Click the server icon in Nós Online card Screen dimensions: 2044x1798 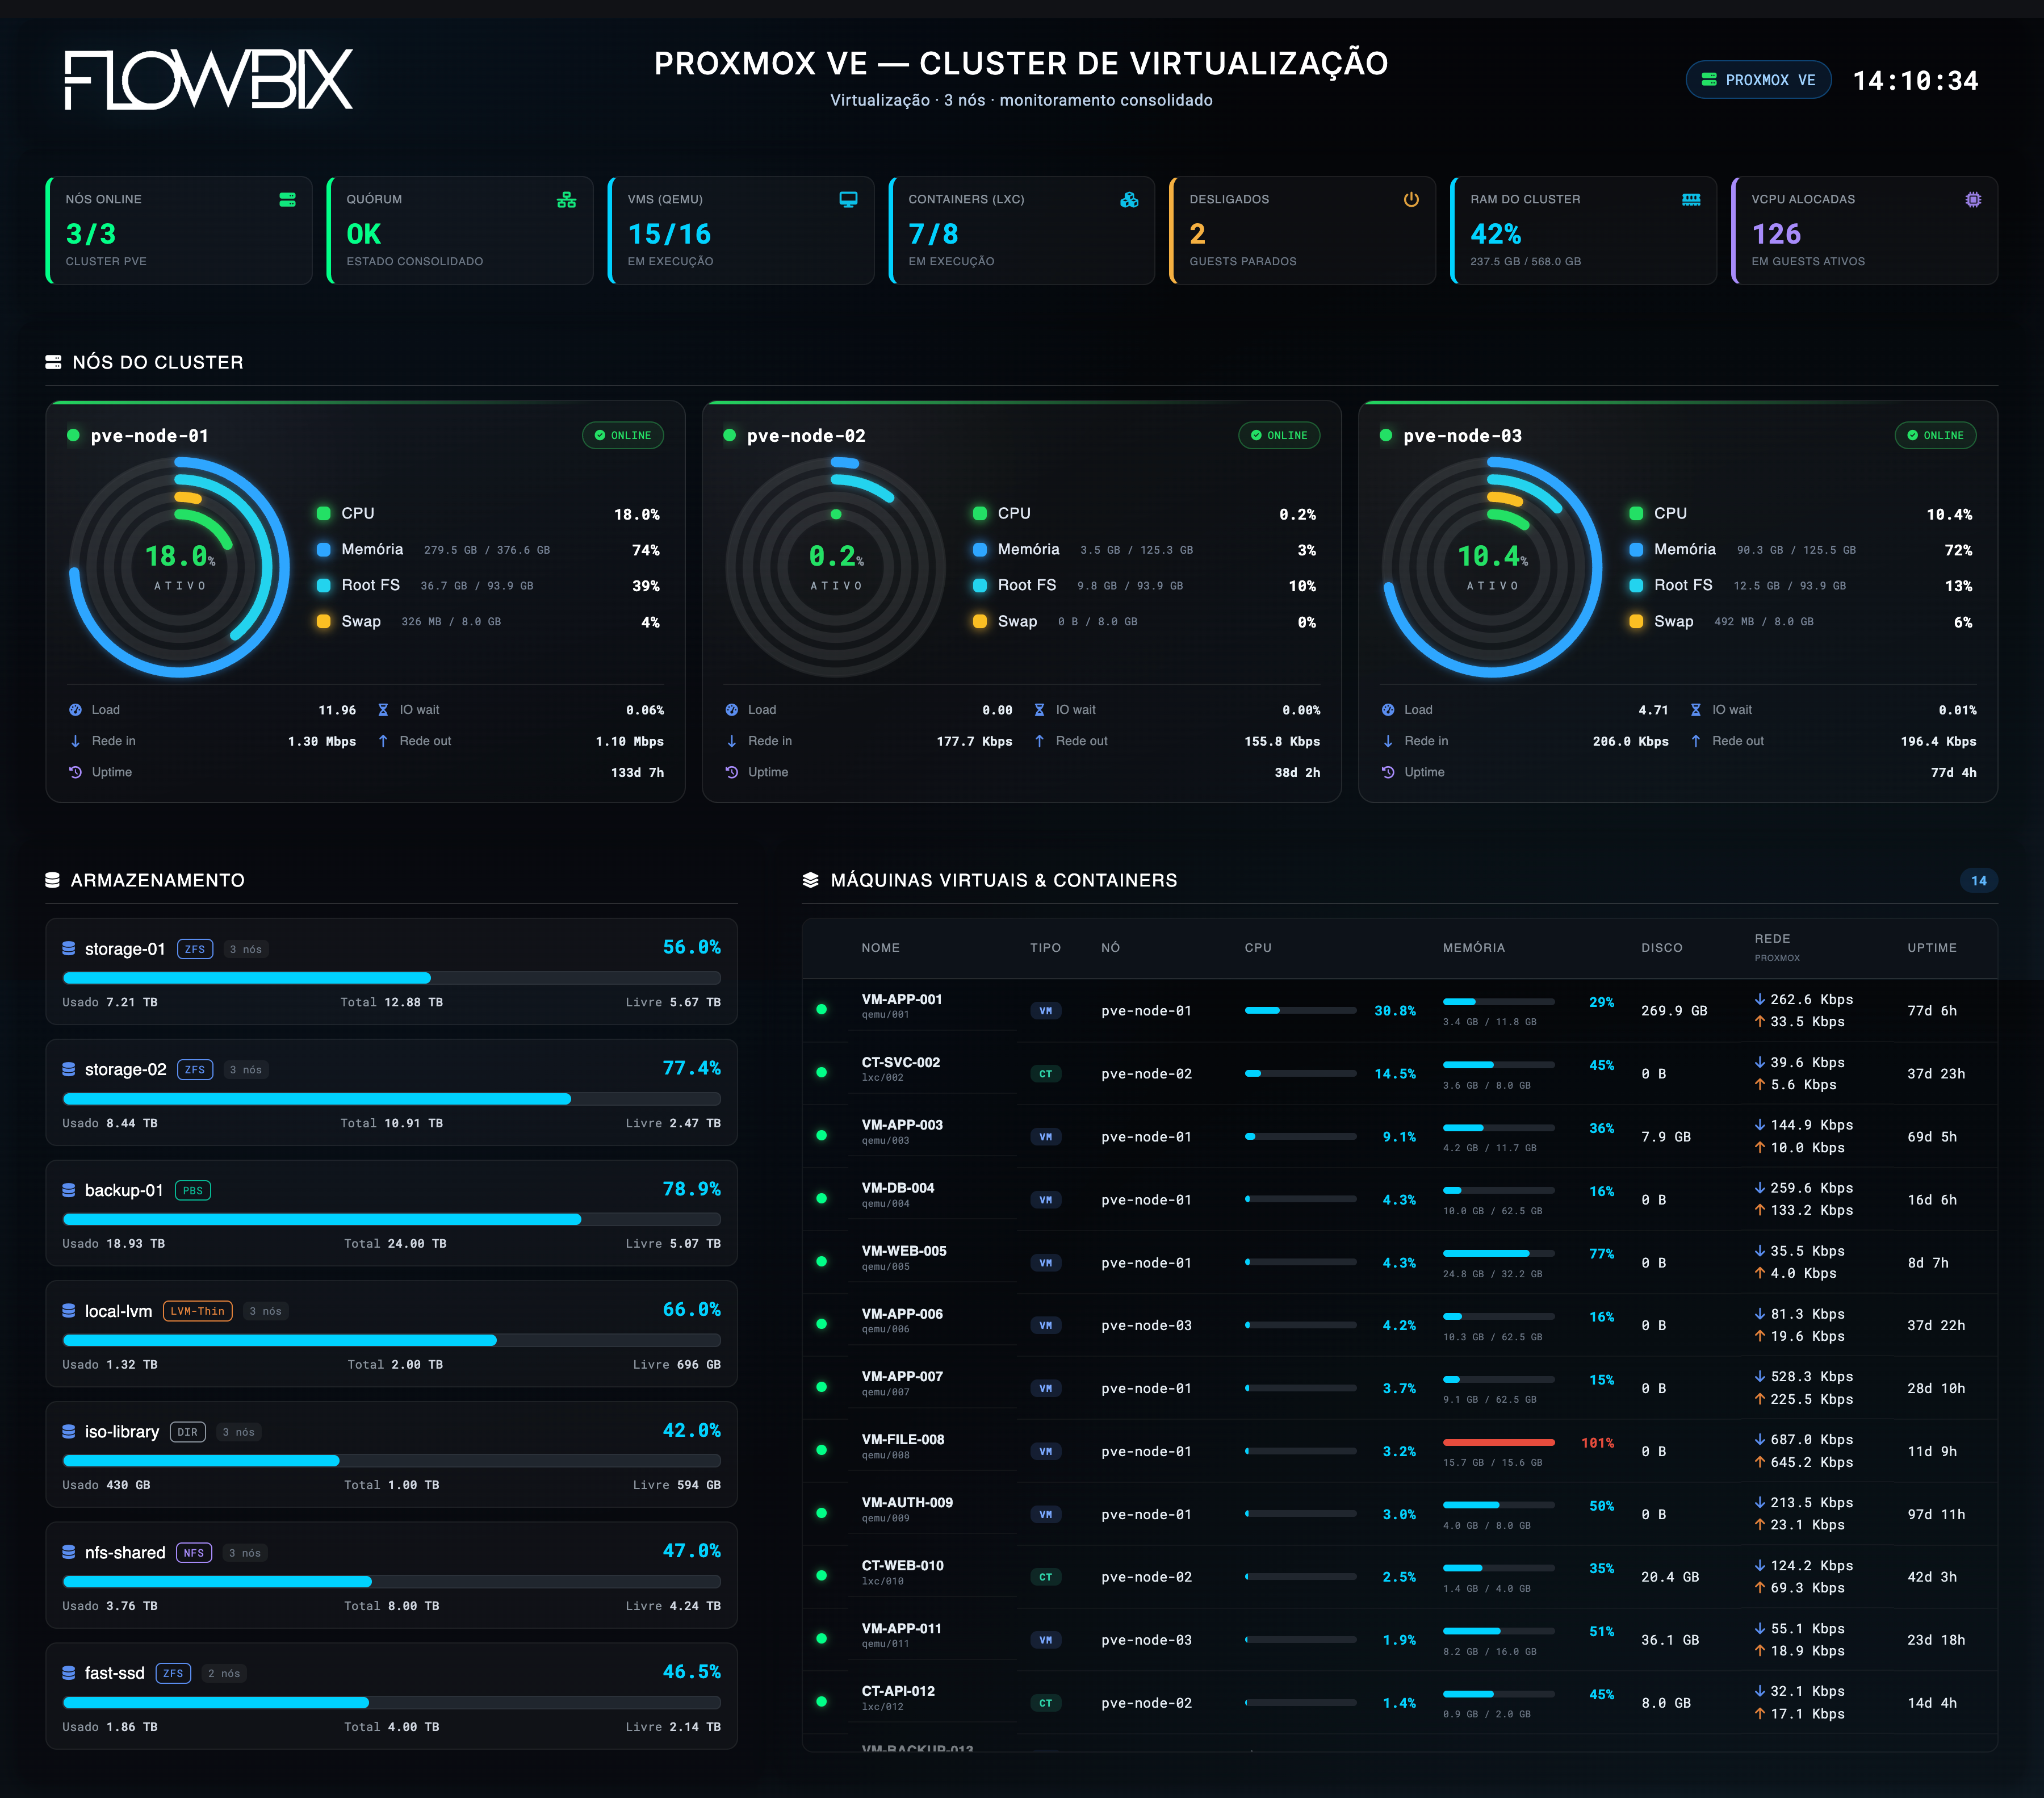[x=287, y=200]
